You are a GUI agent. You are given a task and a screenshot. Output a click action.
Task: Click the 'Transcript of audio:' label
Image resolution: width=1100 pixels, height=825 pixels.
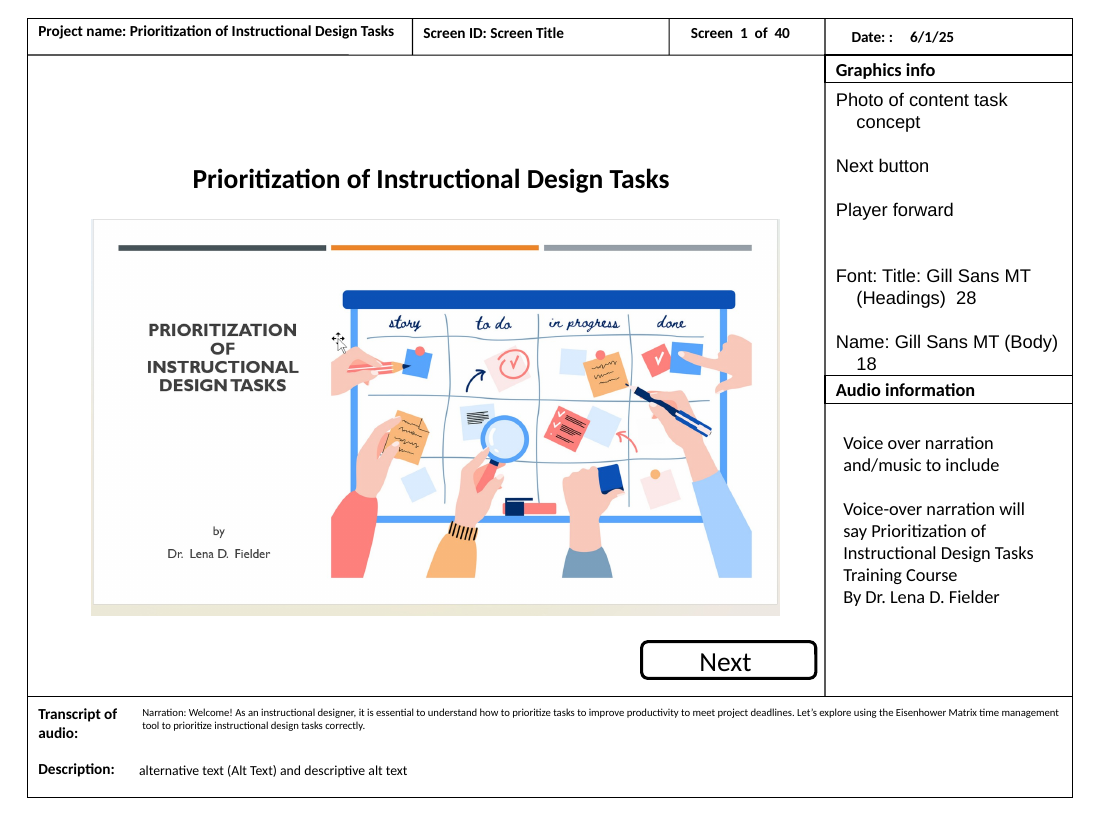(x=77, y=723)
